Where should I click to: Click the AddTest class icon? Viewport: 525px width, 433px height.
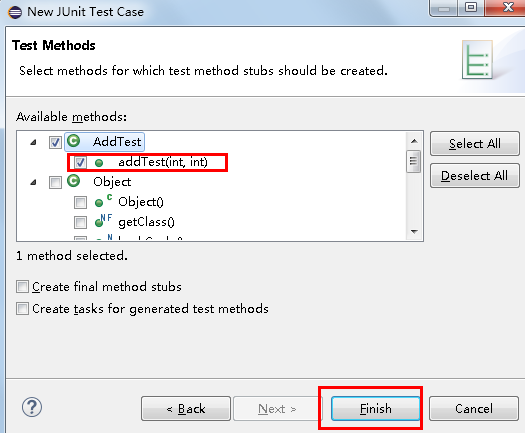(73, 141)
